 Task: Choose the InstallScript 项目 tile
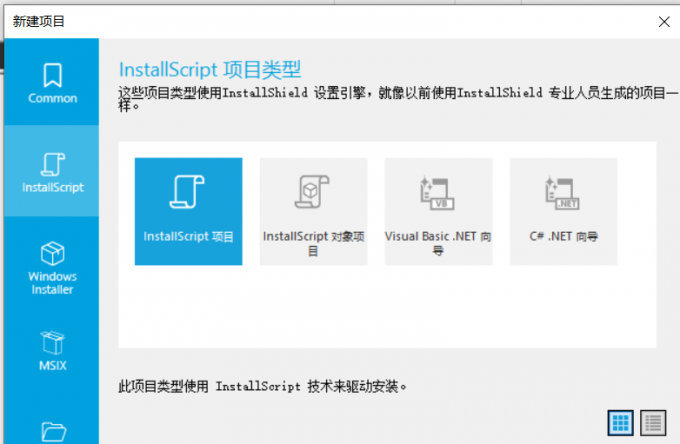point(188,211)
